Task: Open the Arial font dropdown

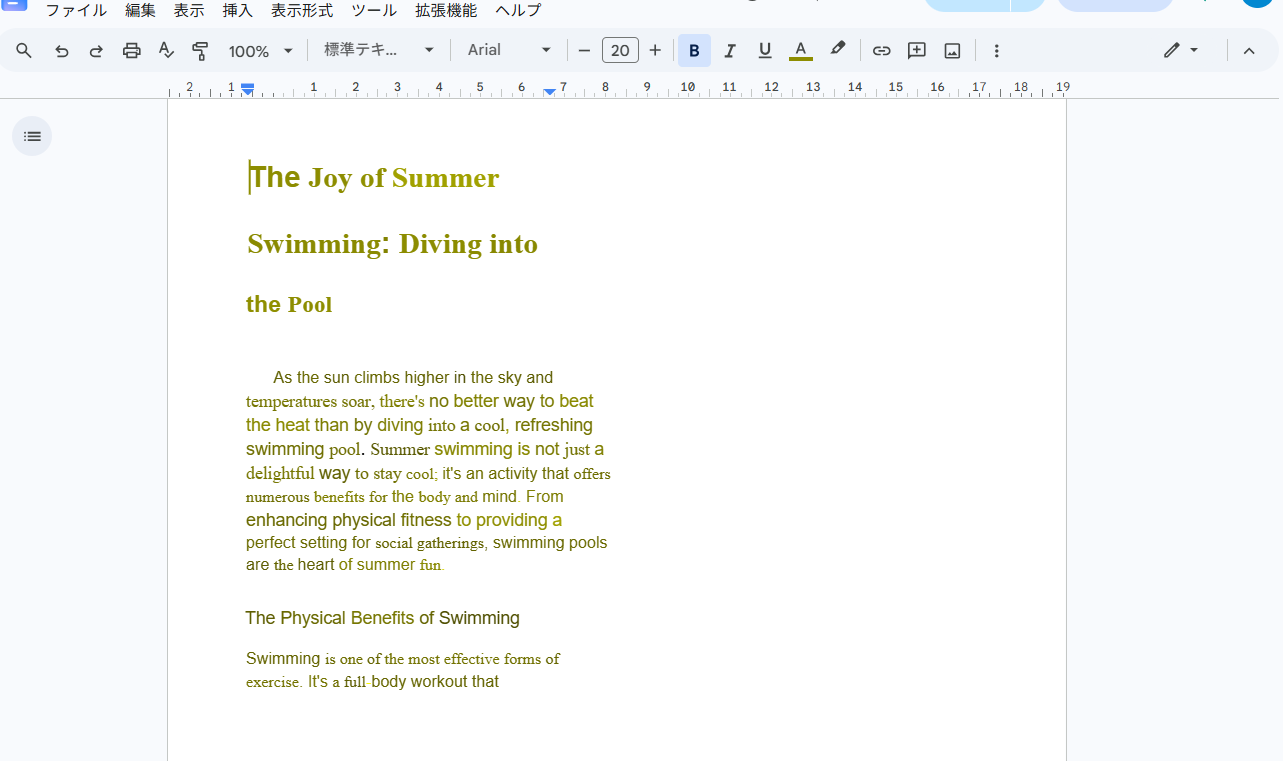Action: click(509, 51)
